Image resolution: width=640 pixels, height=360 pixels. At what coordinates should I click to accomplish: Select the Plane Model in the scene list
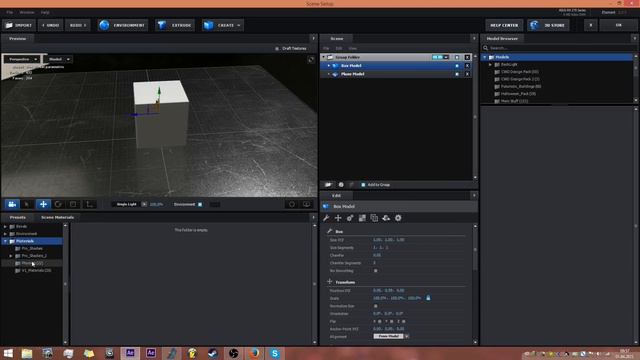point(353,74)
